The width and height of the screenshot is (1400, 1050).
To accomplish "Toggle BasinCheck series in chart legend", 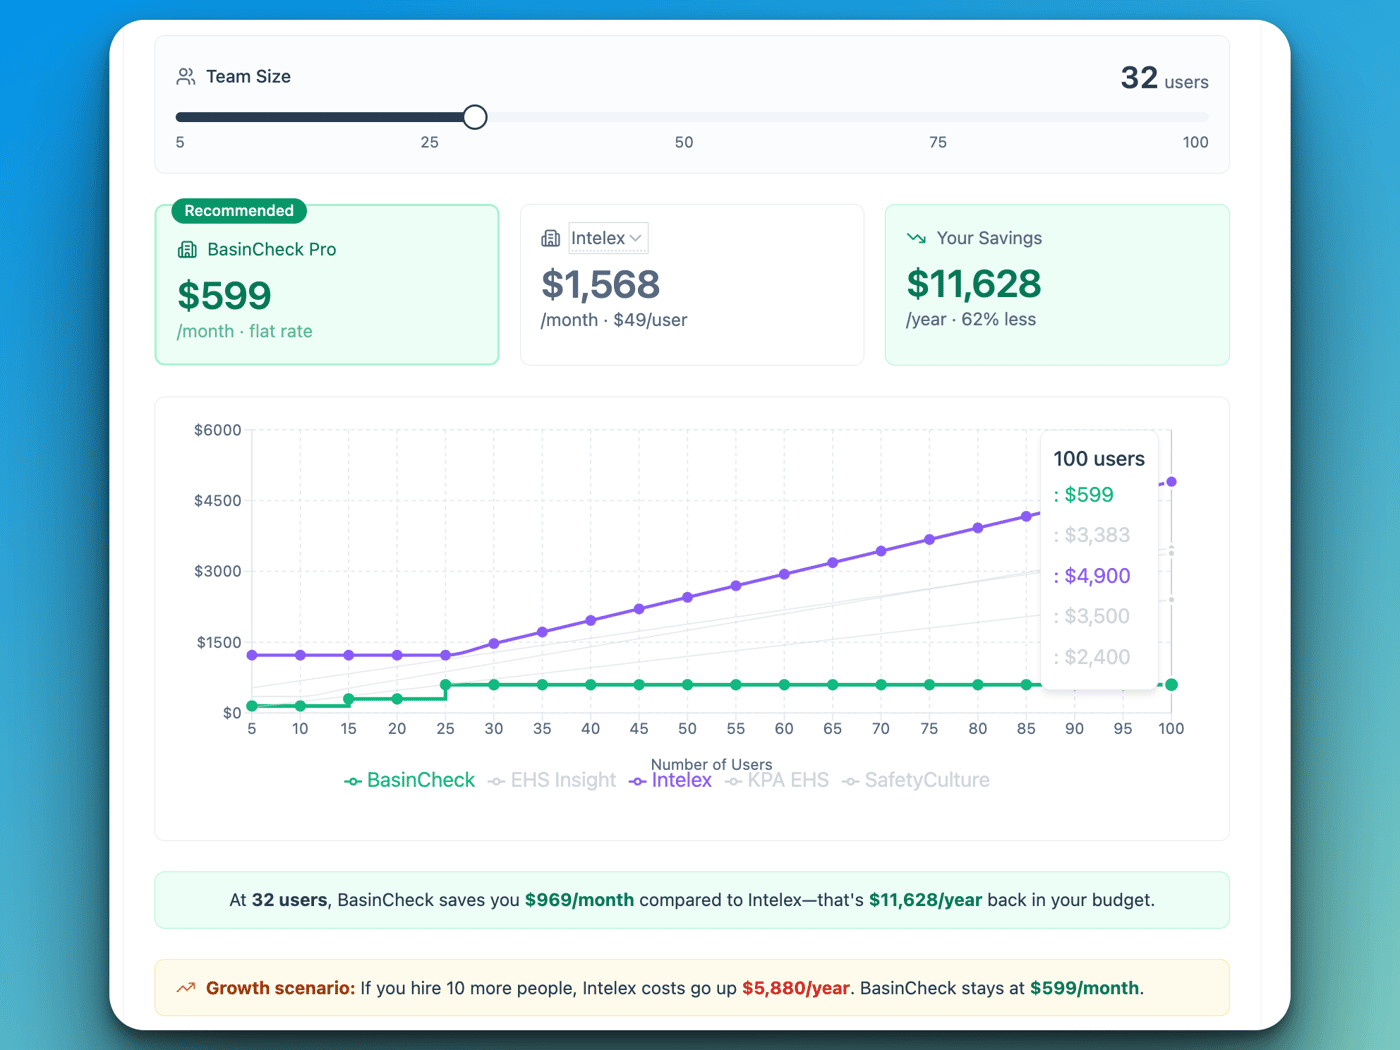I will coord(409,780).
